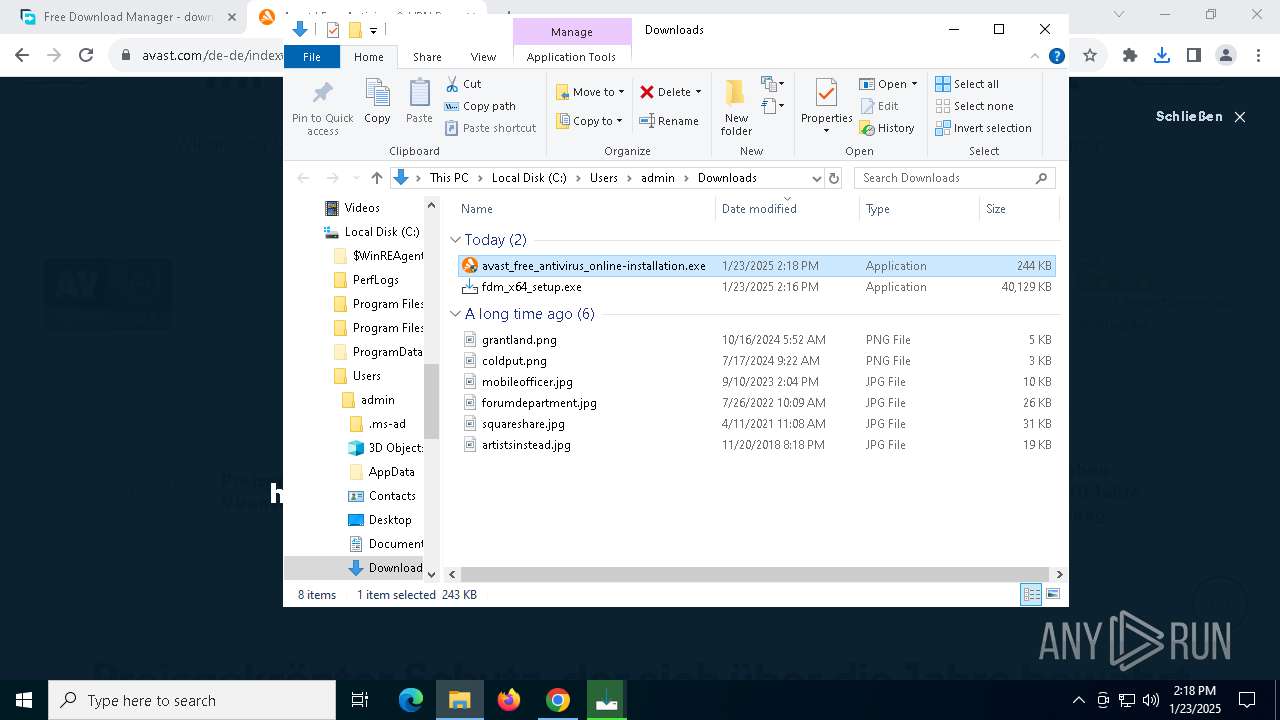This screenshot has width=1280, height=720.
Task: Switch to Free Download Manager Chrome tab
Action: pos(128,17)
